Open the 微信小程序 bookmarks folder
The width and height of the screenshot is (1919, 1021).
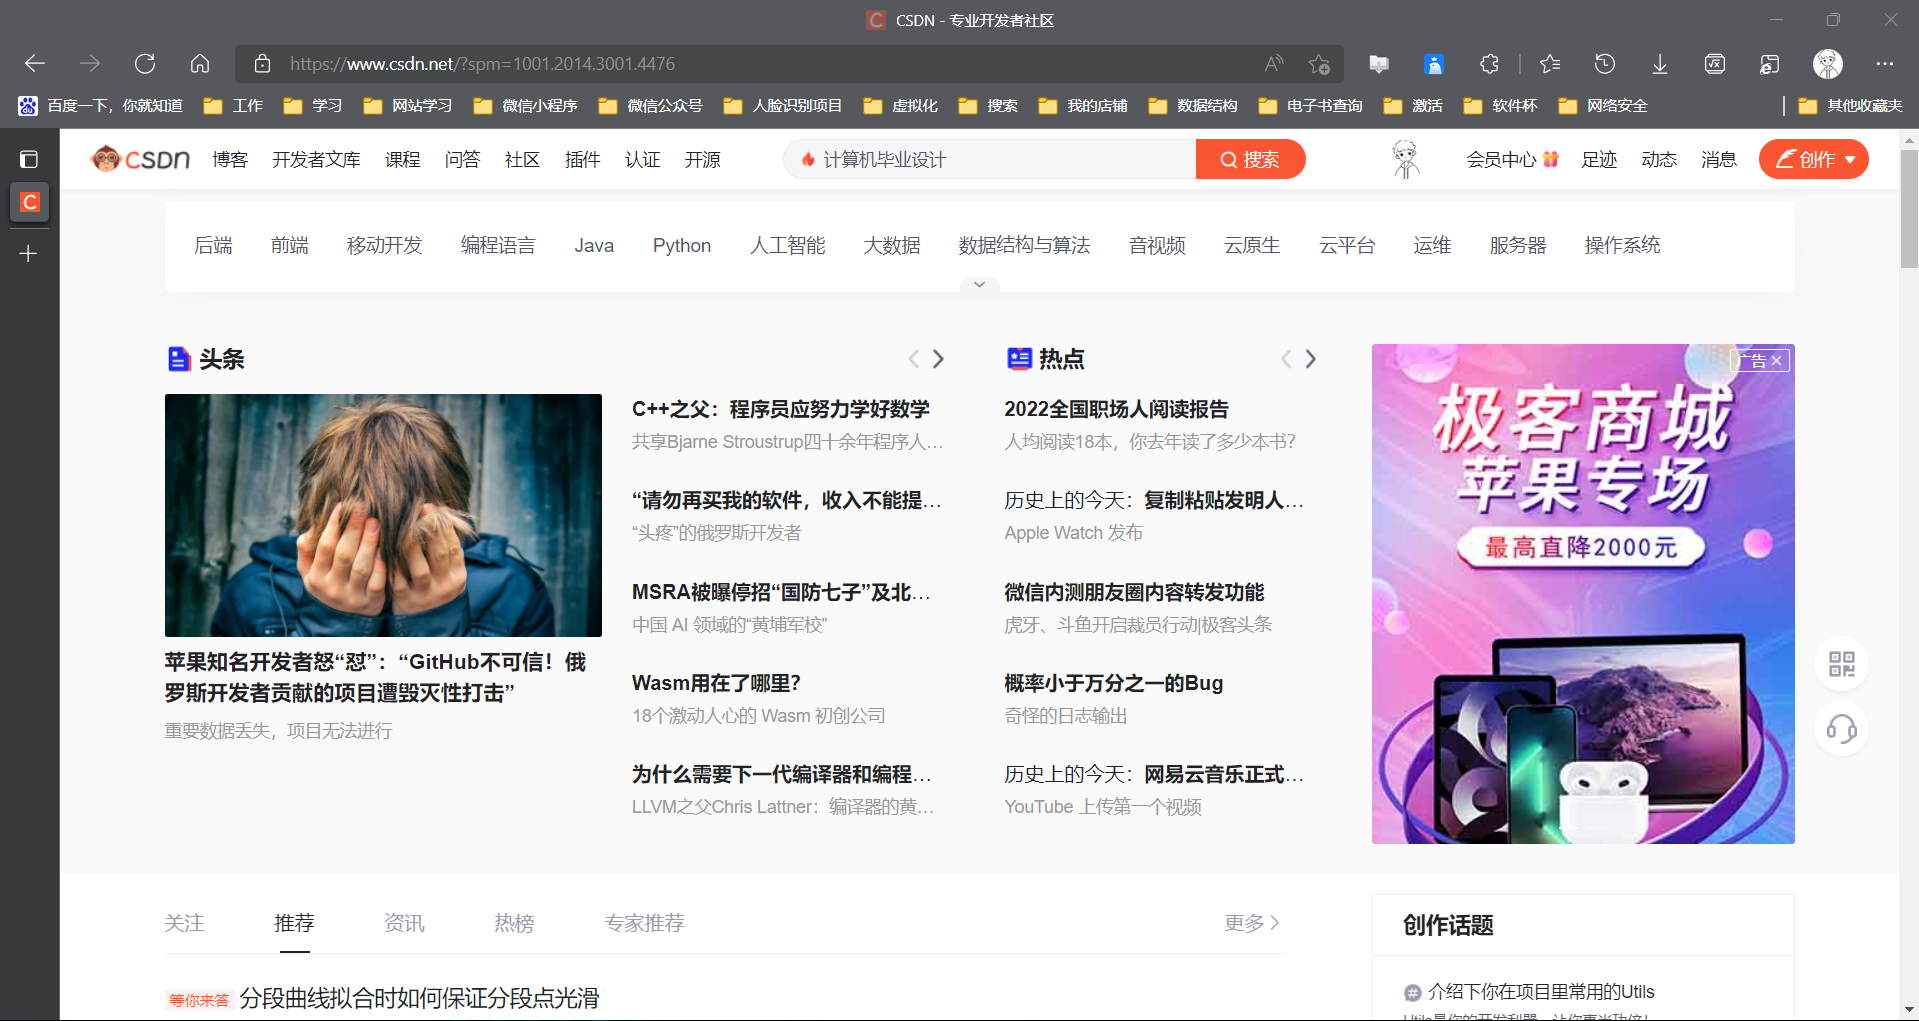tap(526, 106)
